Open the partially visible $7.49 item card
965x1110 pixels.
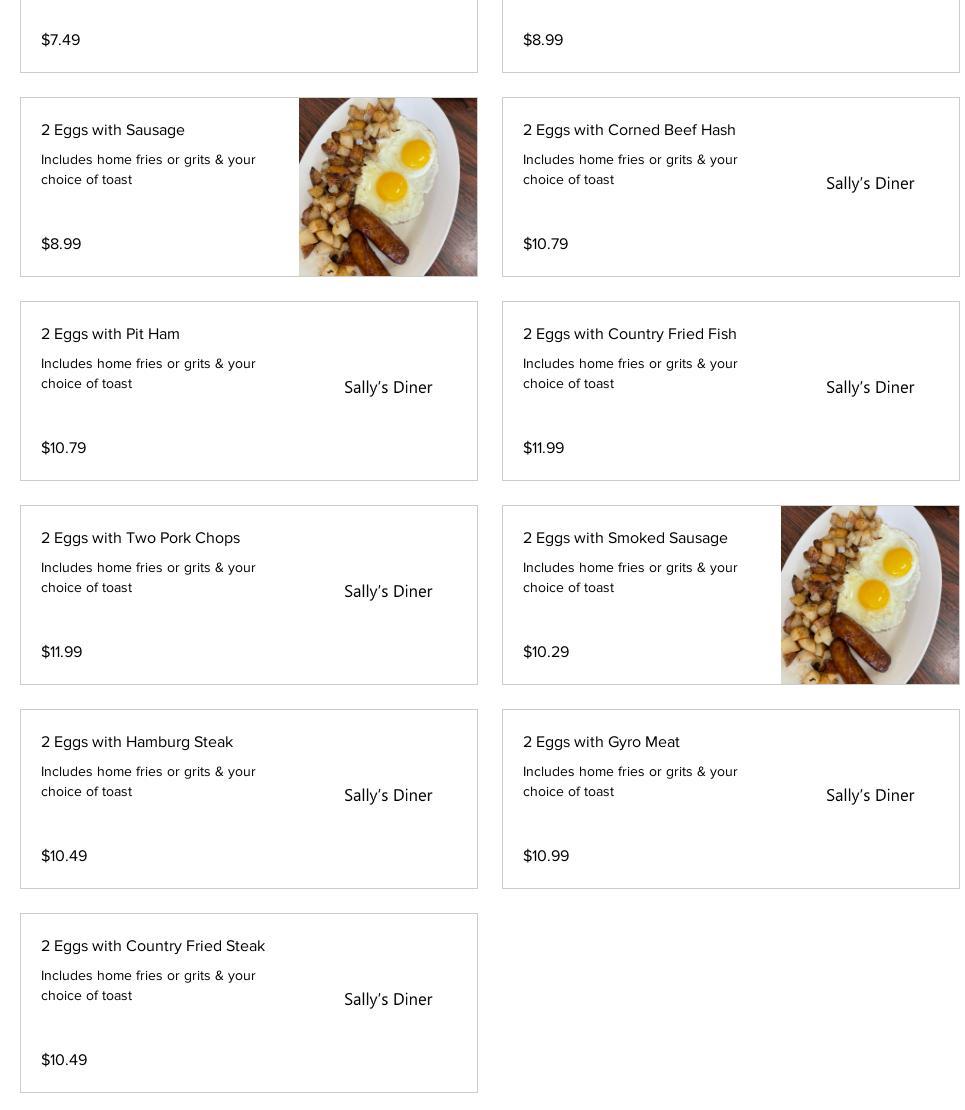pyautogui.click(x=249, y=36)
